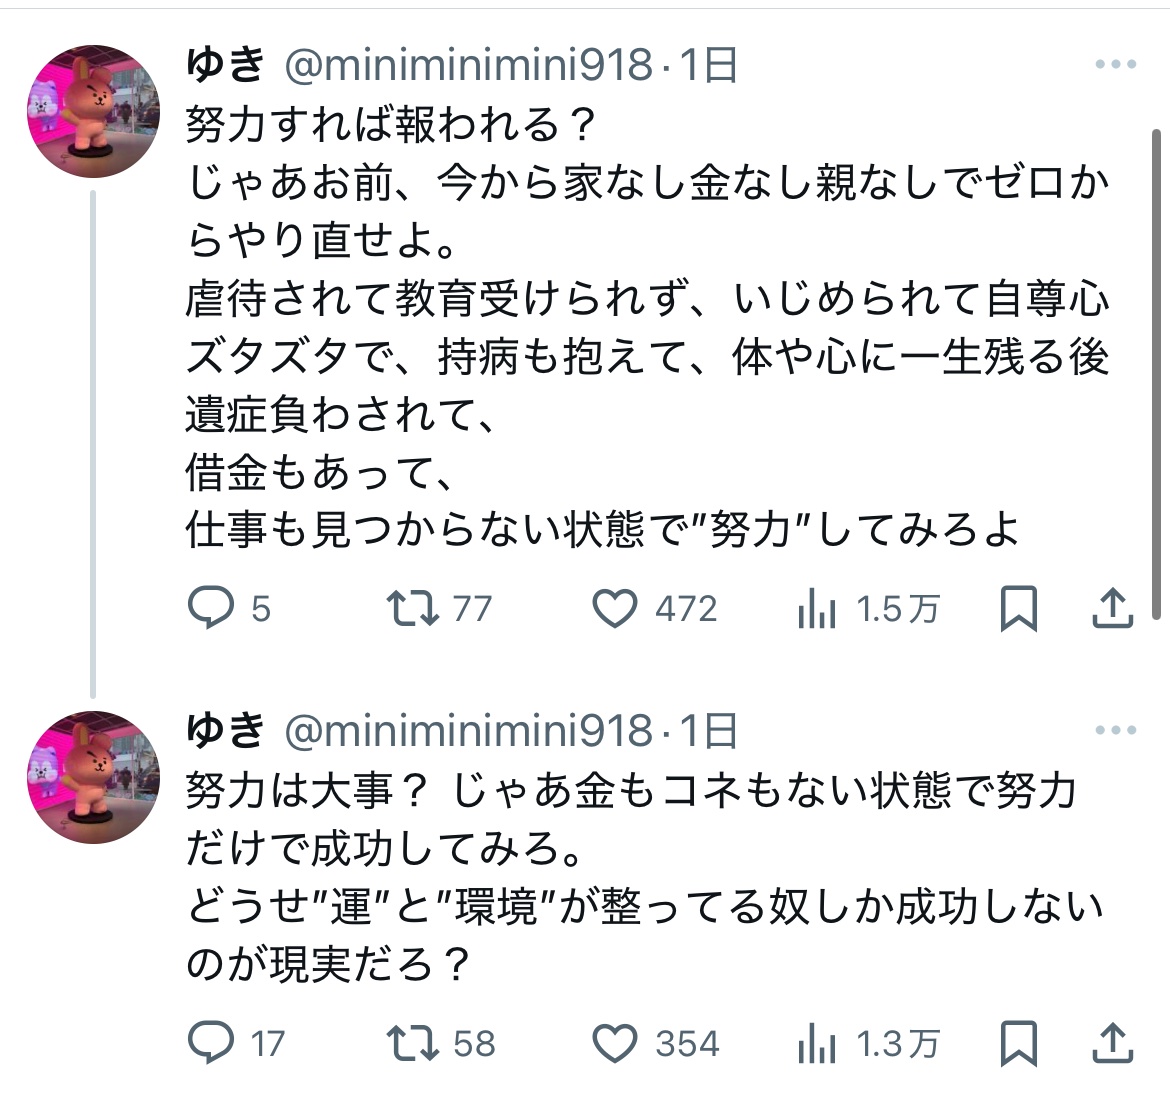Share the first tweet via share icon
The image size is (1170, 1098).
pos(1111,607)
